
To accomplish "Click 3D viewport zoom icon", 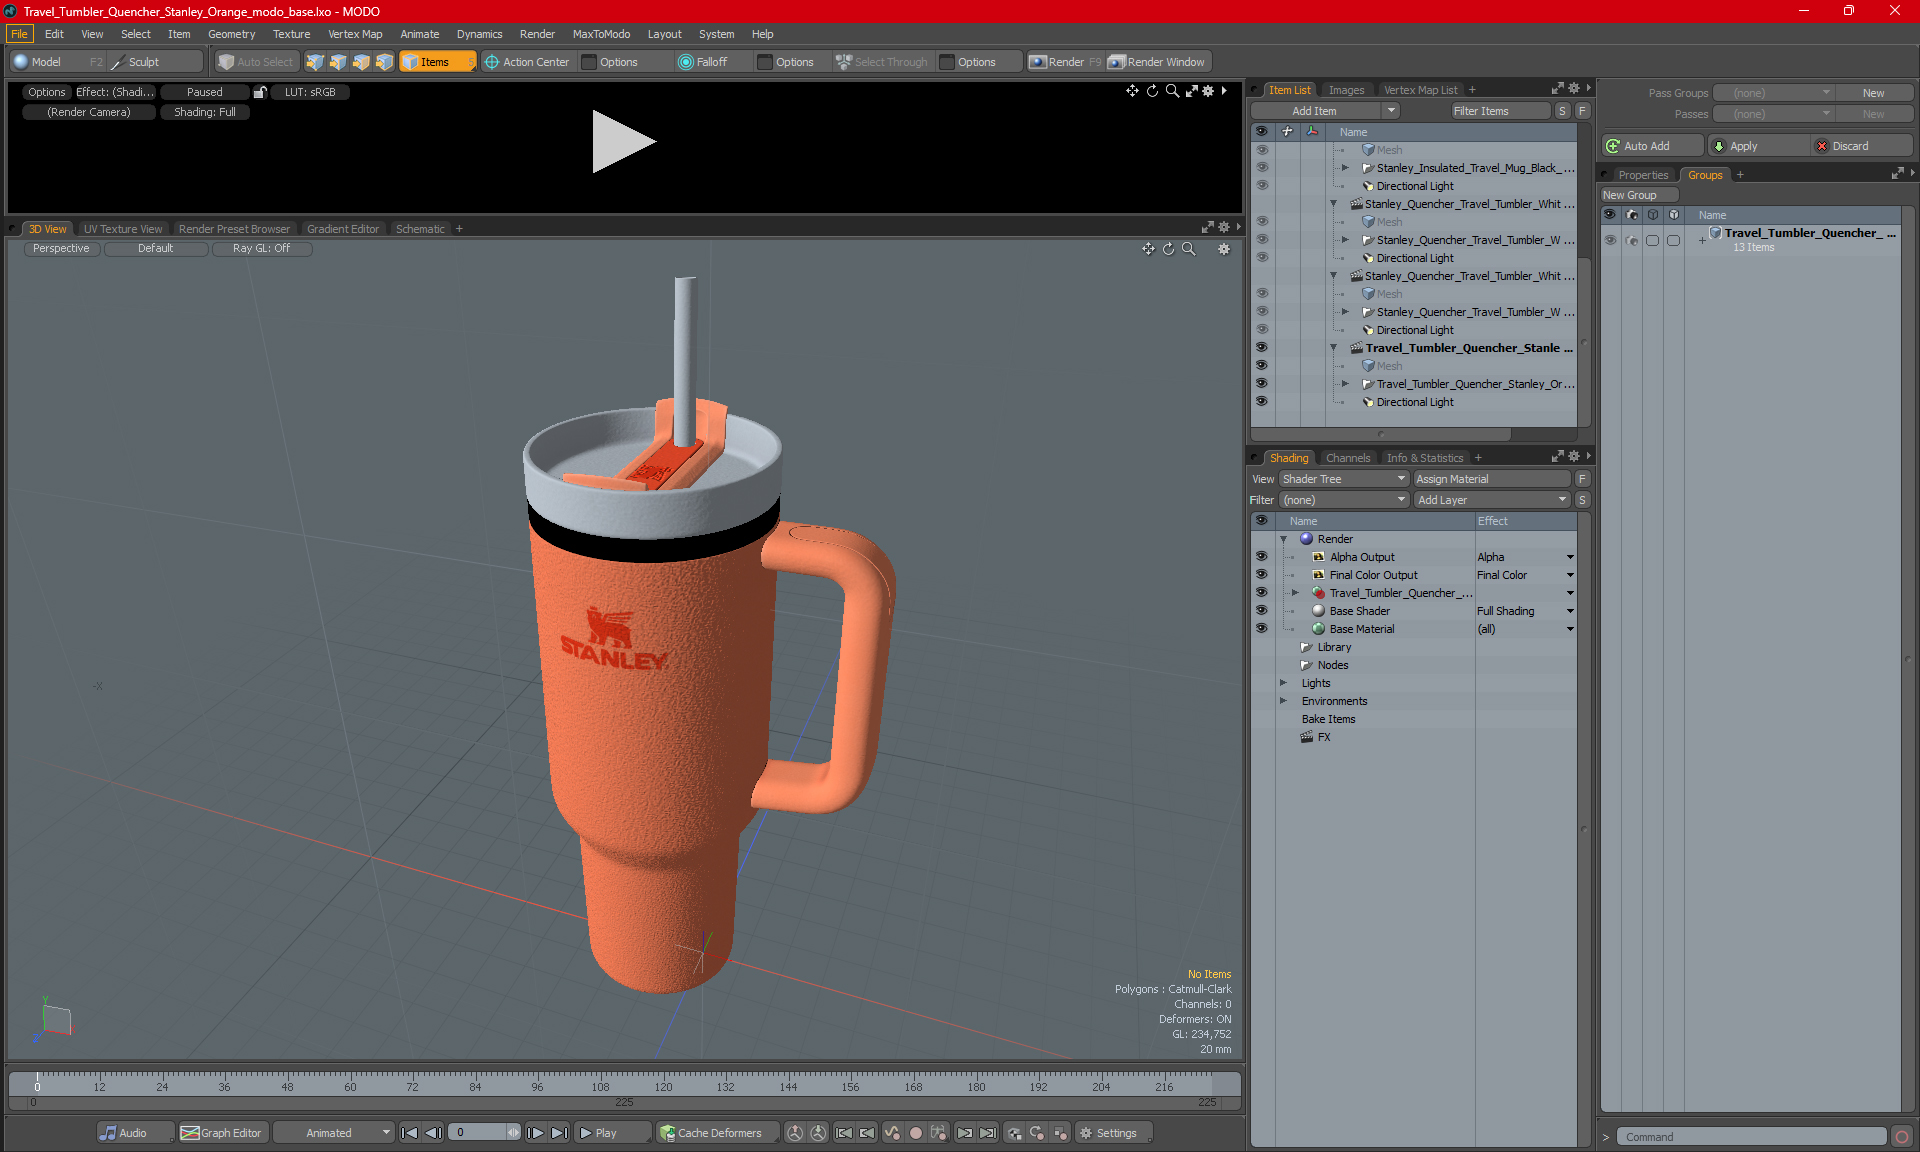I will [x=1188, y=249].
